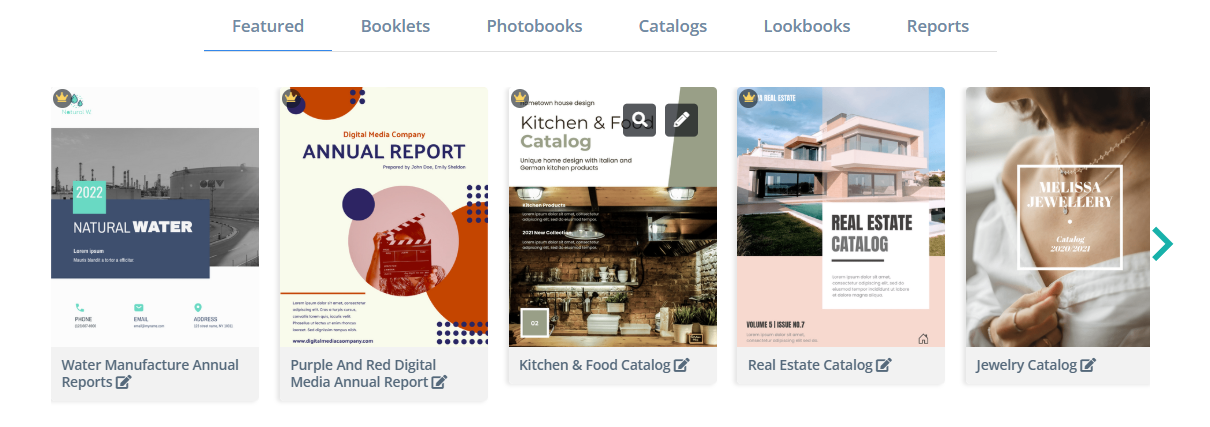Go to the Catalogs tab

click(673, 27)
